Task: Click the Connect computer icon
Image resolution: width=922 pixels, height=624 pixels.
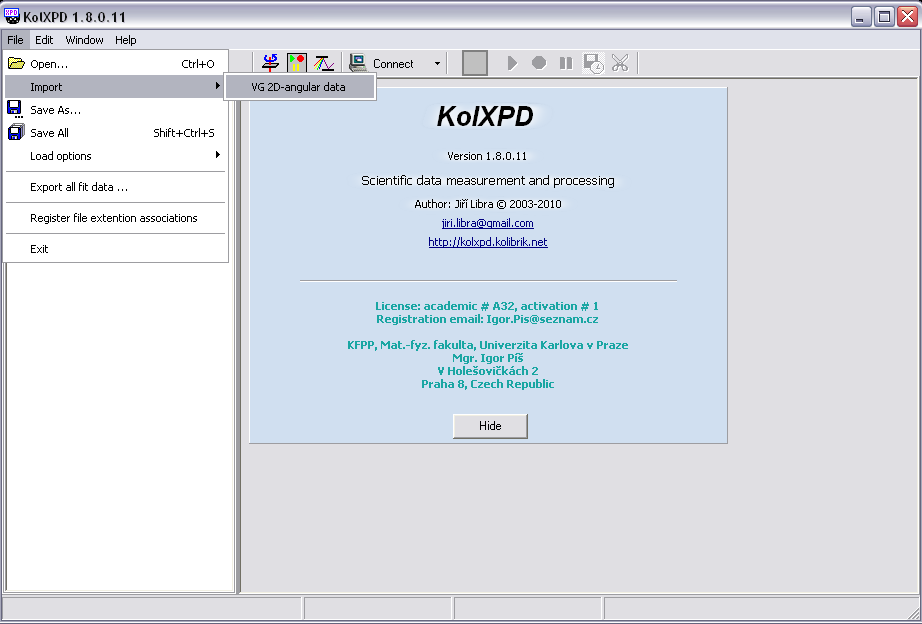Action: (358, 63)
